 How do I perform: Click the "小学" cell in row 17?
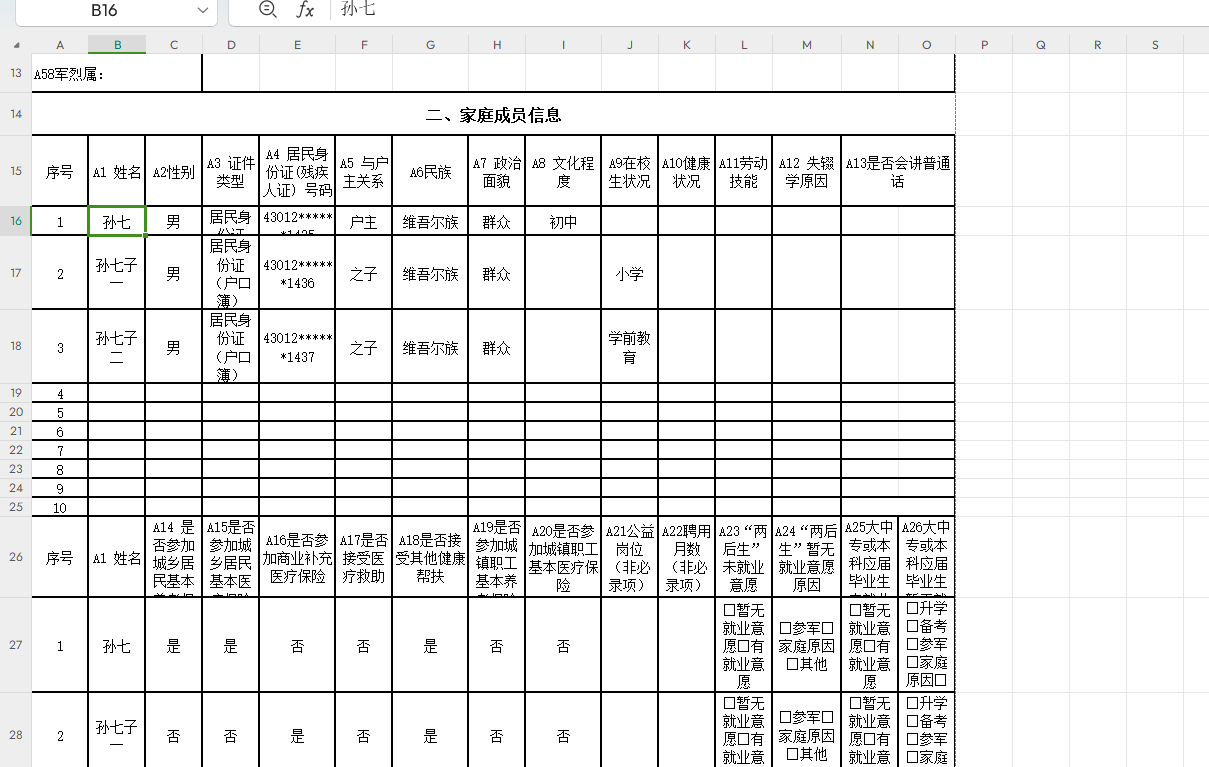(x=629, y=273)
